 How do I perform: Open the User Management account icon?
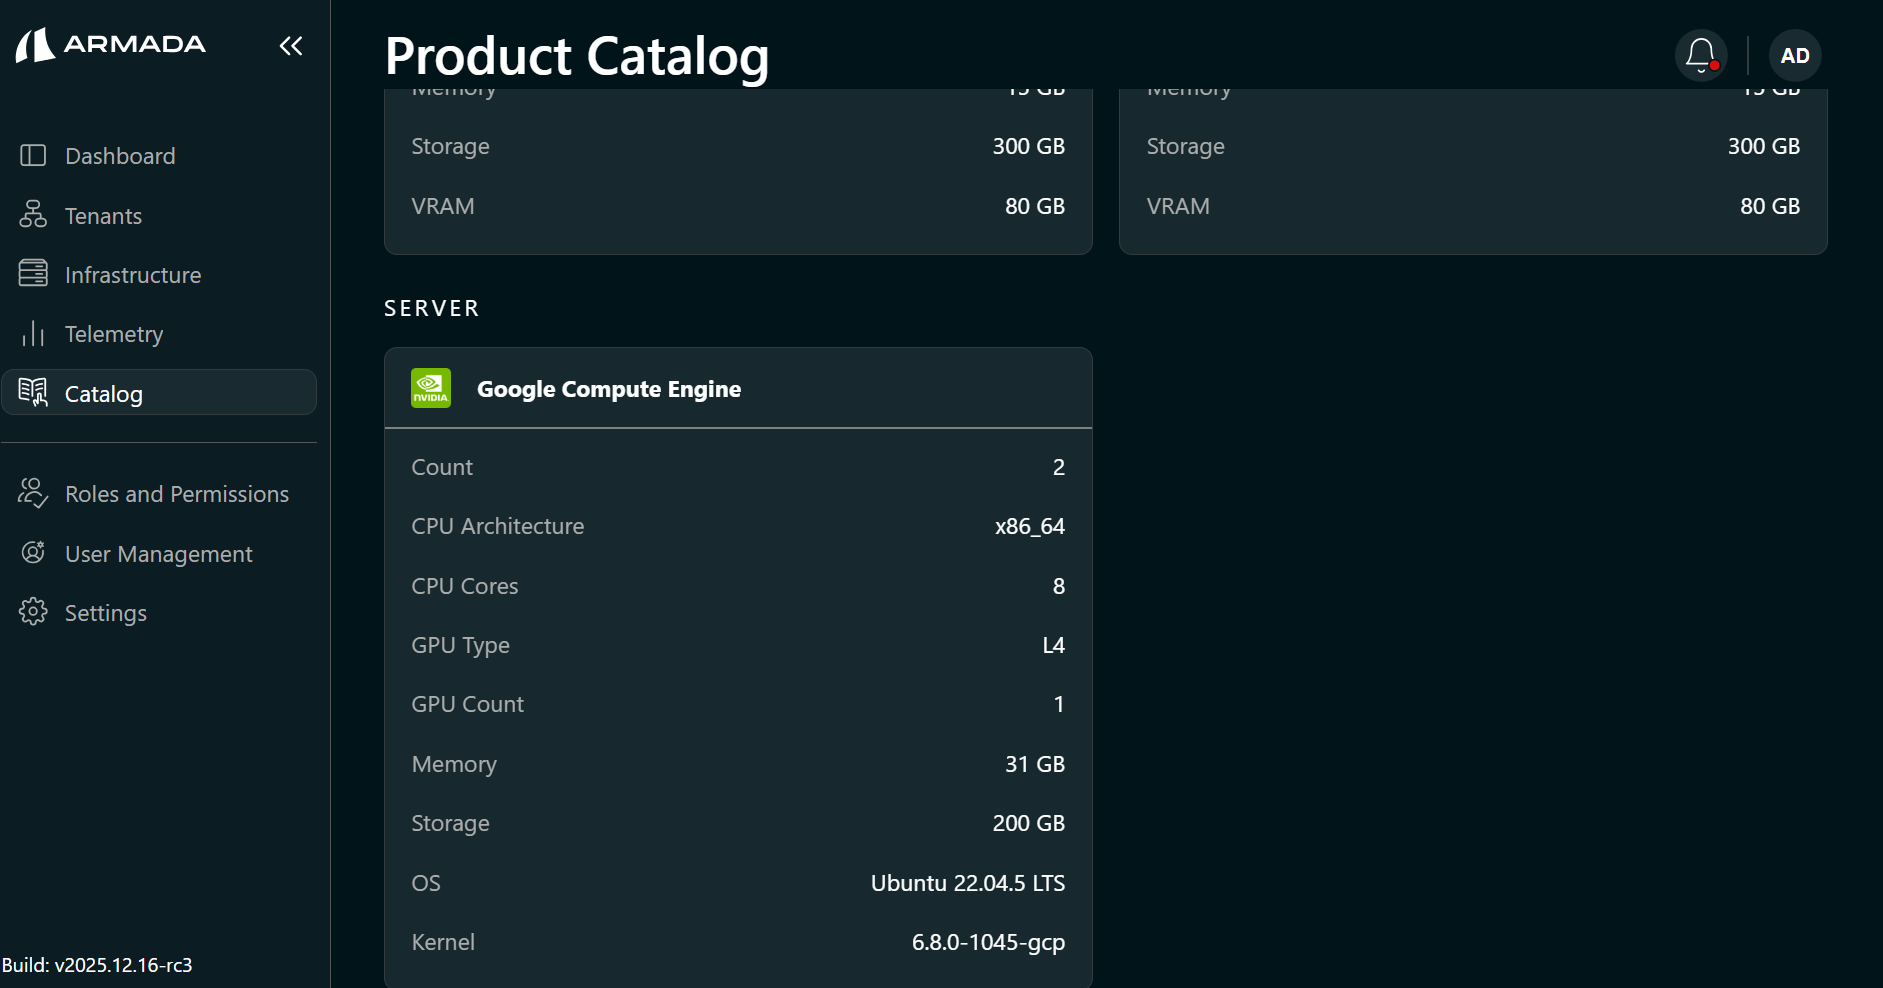pos(33,553)
